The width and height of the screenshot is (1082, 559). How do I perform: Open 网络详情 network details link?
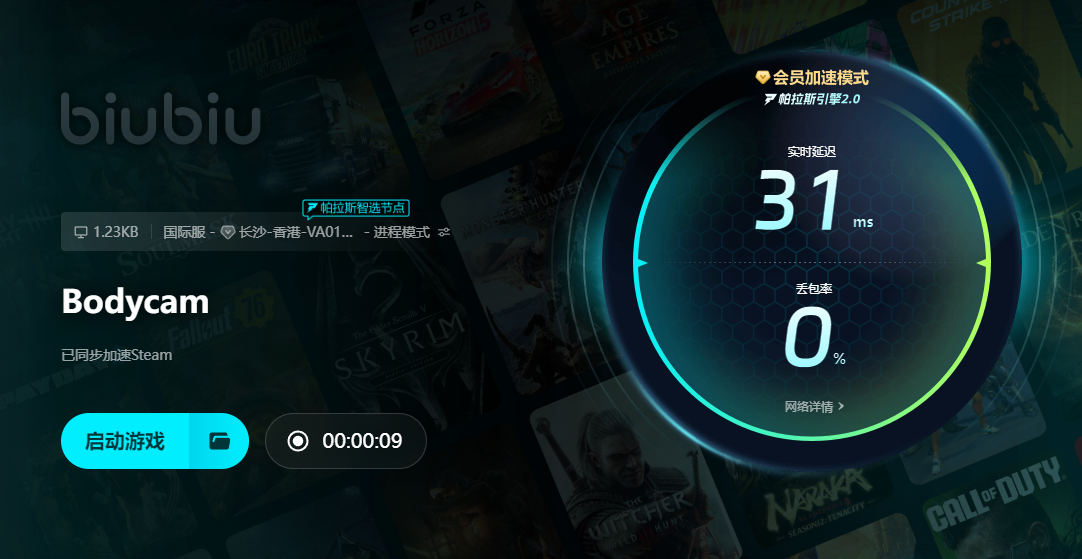[809, 406]
